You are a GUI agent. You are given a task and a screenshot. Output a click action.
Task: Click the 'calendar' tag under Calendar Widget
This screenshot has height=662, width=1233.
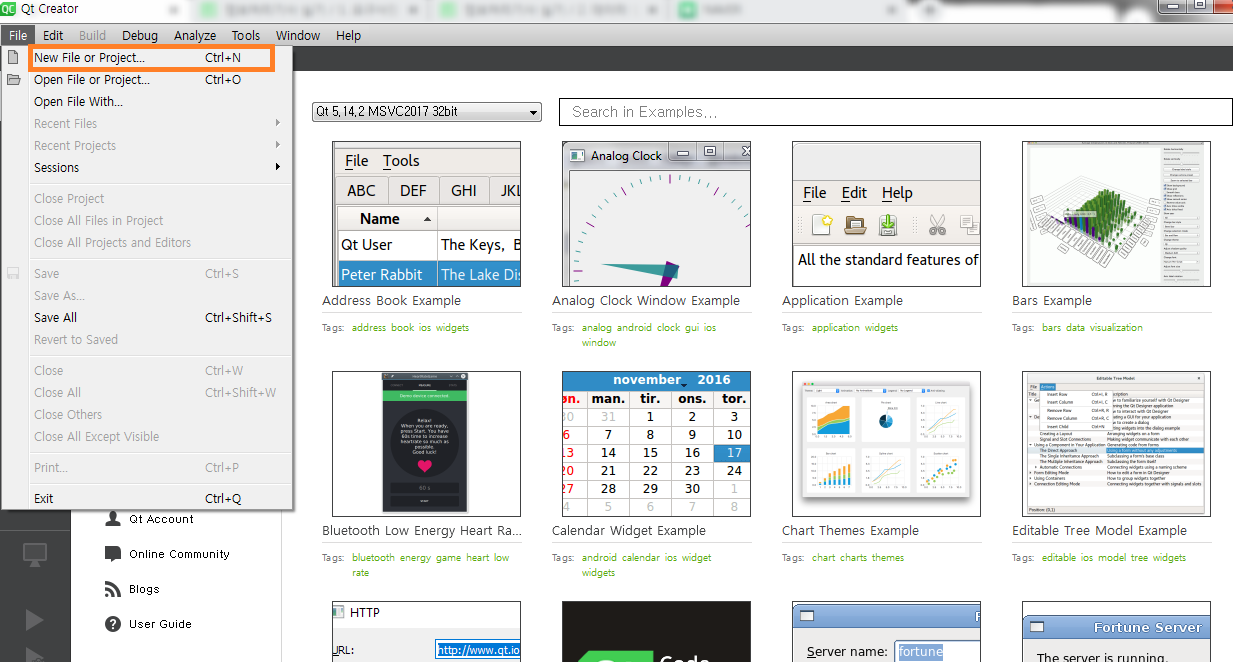[x=640, y=557]
